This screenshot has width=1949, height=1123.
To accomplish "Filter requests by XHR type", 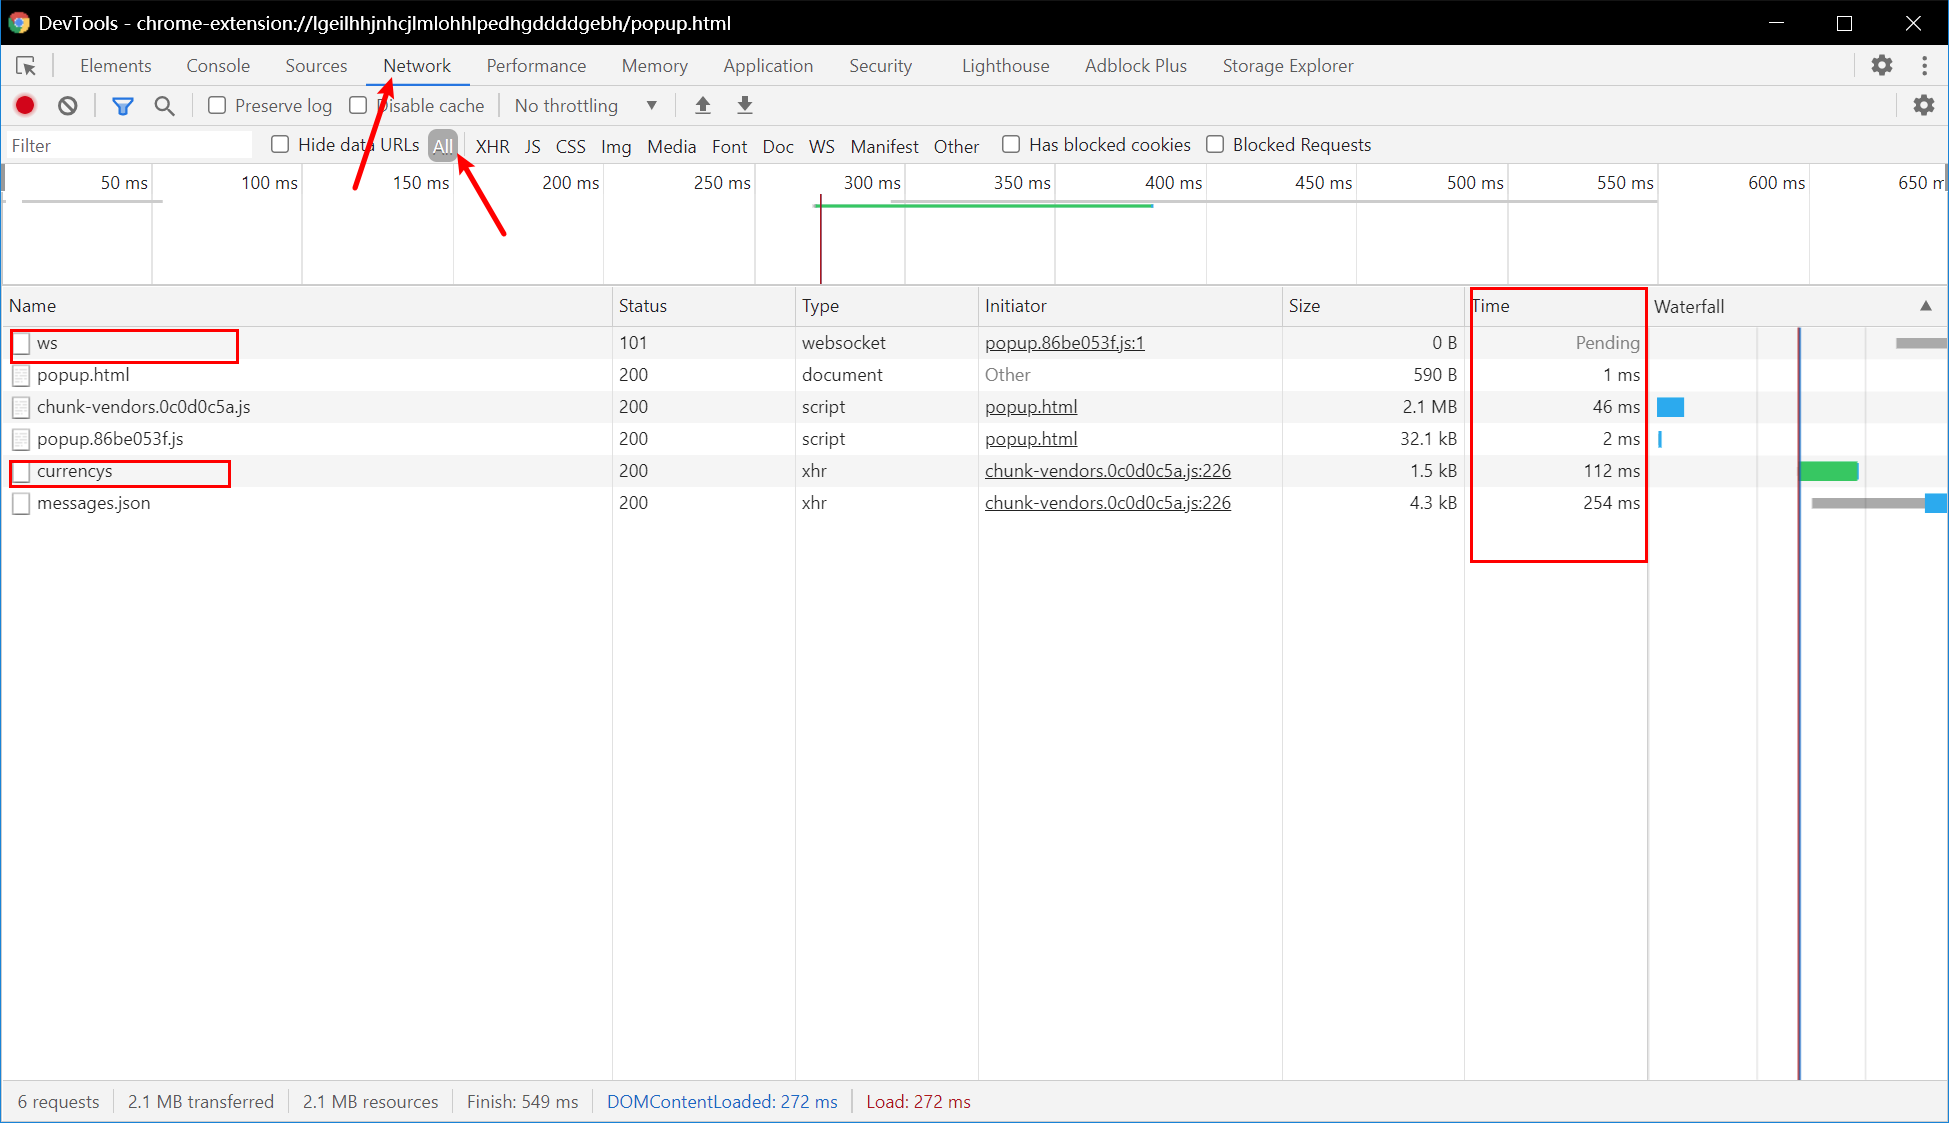I will click(492, 146).
